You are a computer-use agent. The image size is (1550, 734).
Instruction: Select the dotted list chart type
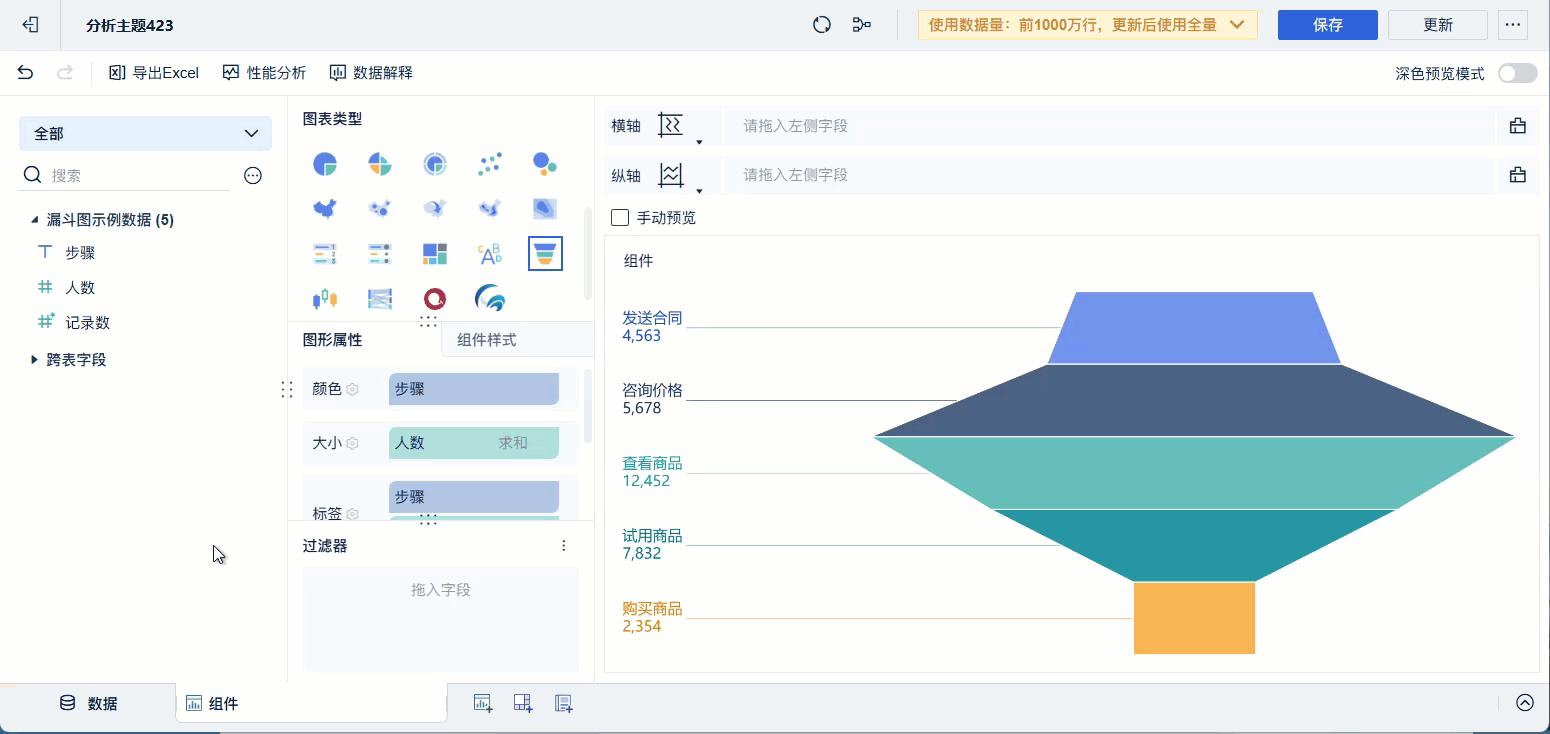point(380,254)
